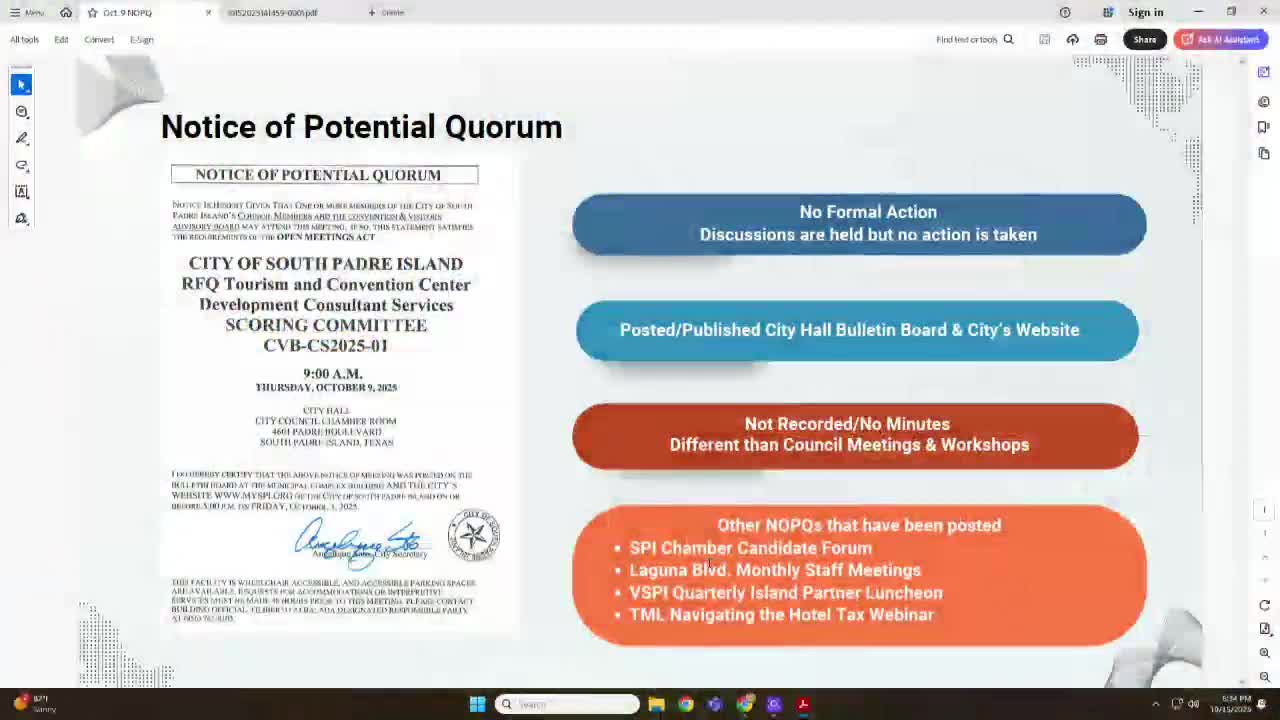Image resolution: width=1280 pixels, height=720 pixels.
Task: Select the zoom magnifier tool in left toolbar
Action: pos(22,112)
